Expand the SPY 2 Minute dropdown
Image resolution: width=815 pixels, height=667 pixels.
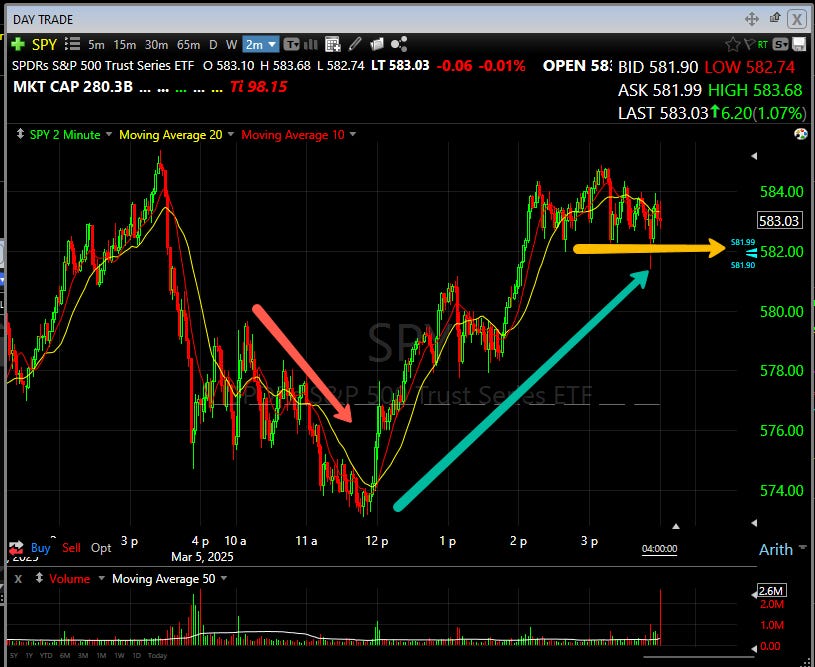pos(109,134)
